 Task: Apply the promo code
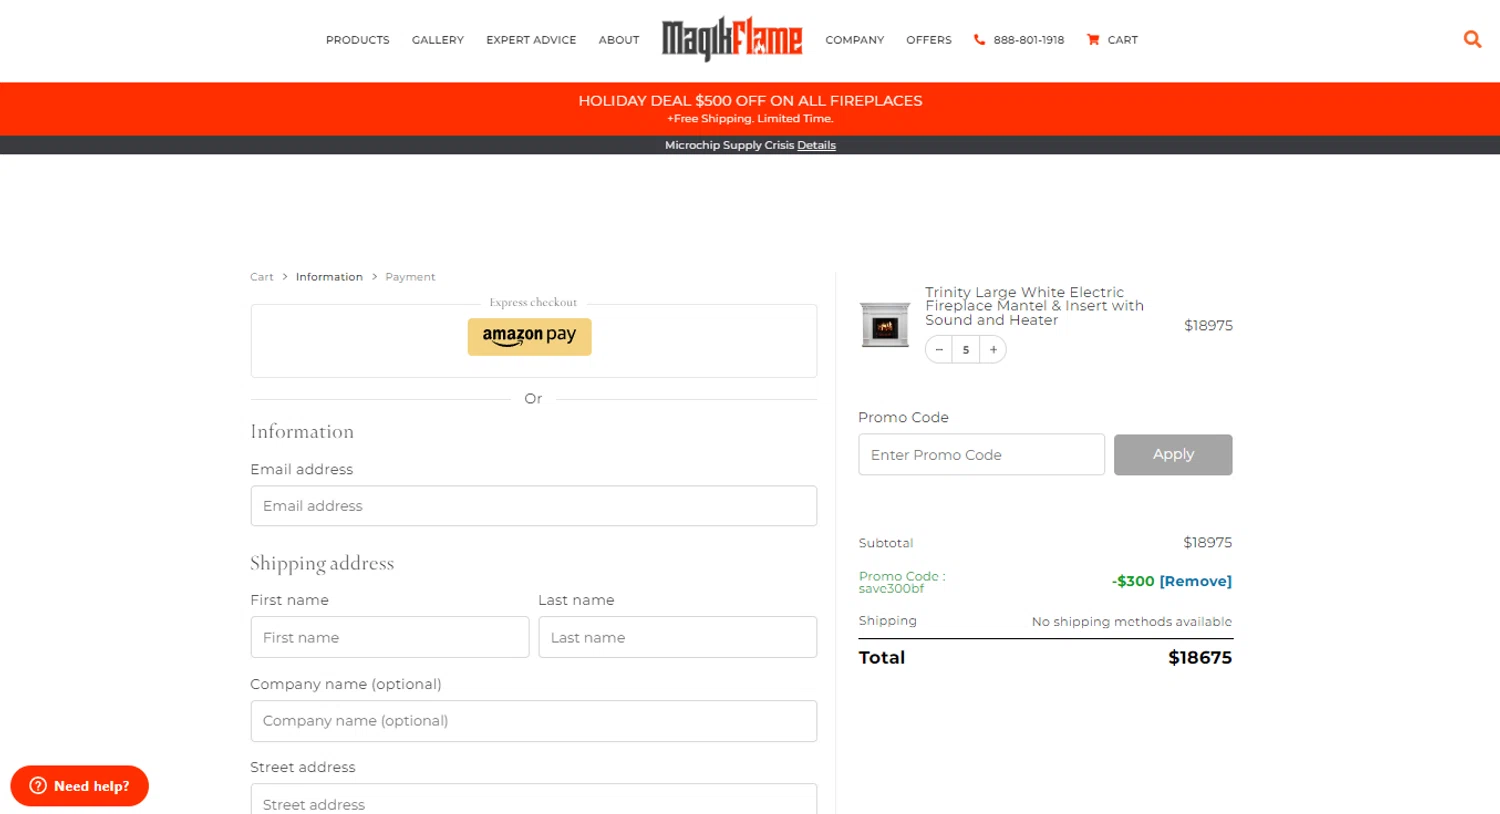tap(1173, 454)
